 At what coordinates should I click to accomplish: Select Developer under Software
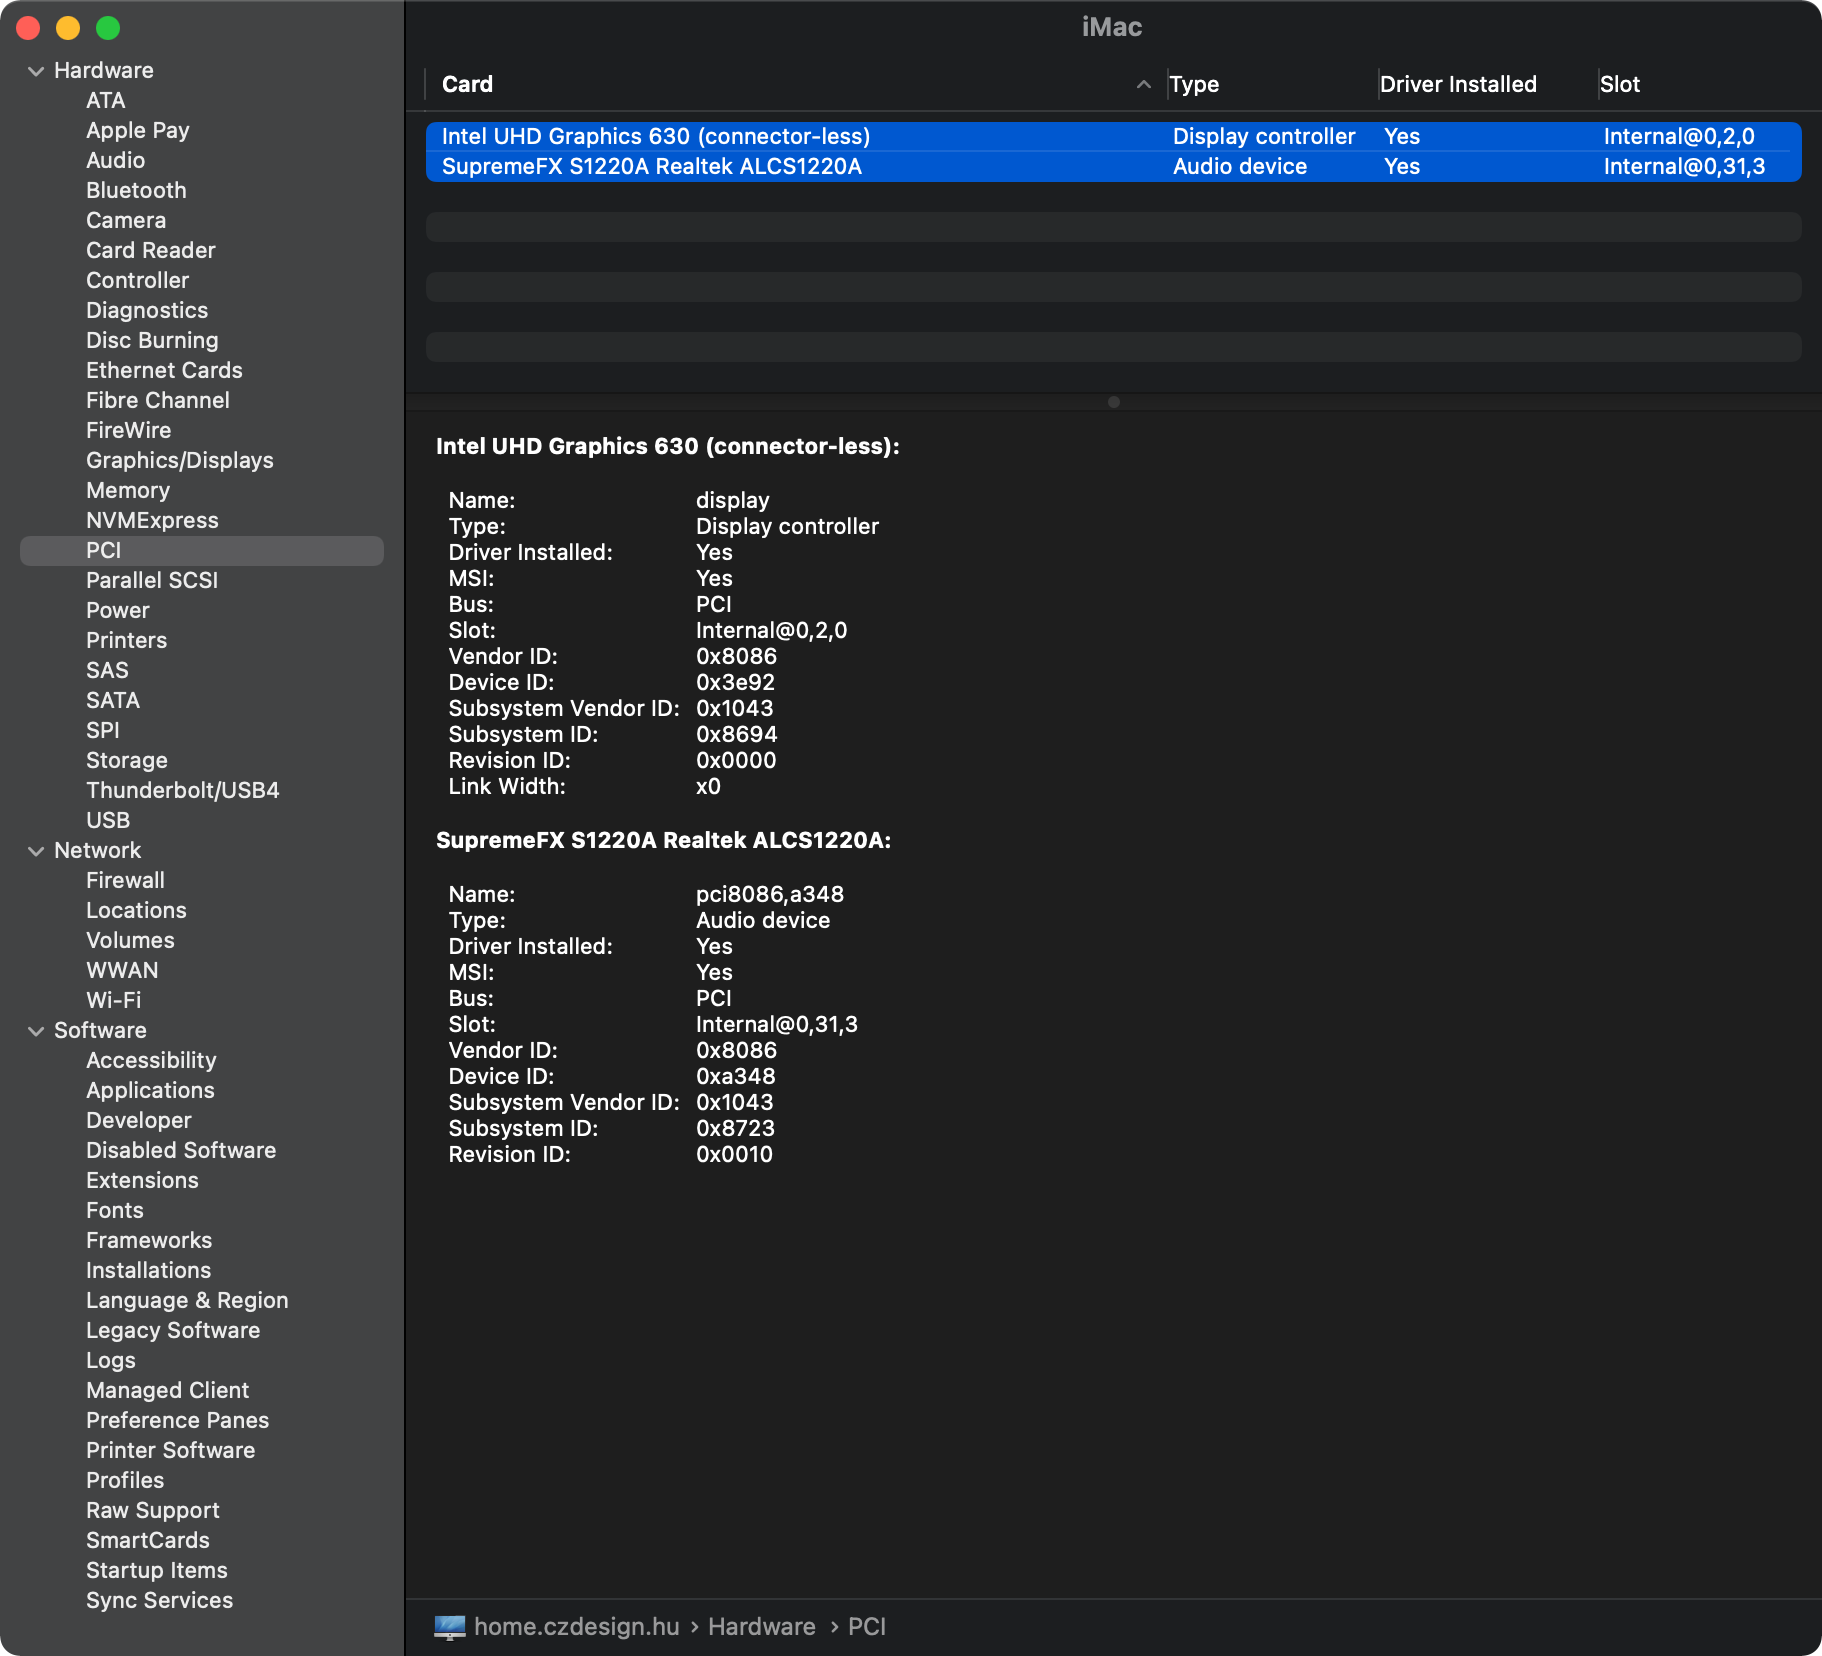click(x=139, y=1121)
